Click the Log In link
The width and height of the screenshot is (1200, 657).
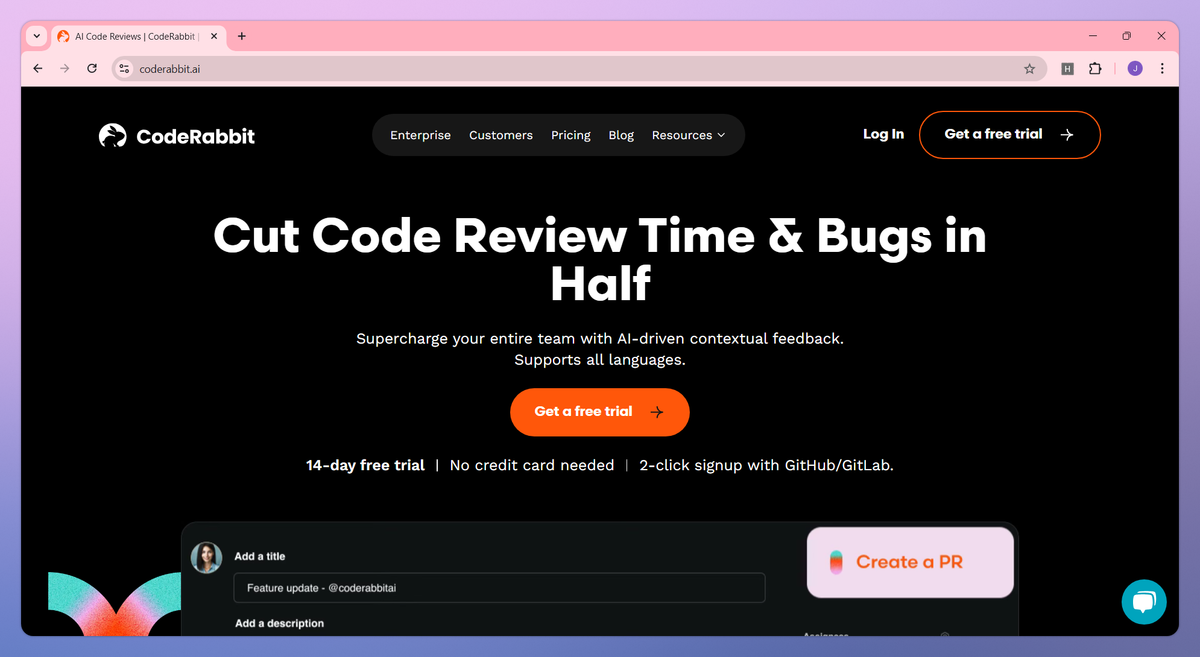[x=883, y=134]
